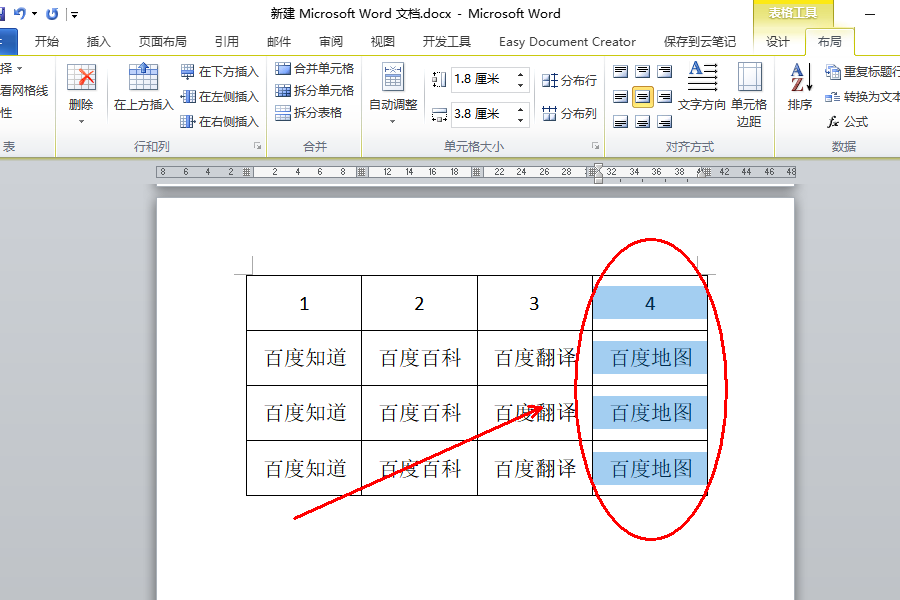
Task: Open the 行和列 dialog launcher
Action: 258,146
